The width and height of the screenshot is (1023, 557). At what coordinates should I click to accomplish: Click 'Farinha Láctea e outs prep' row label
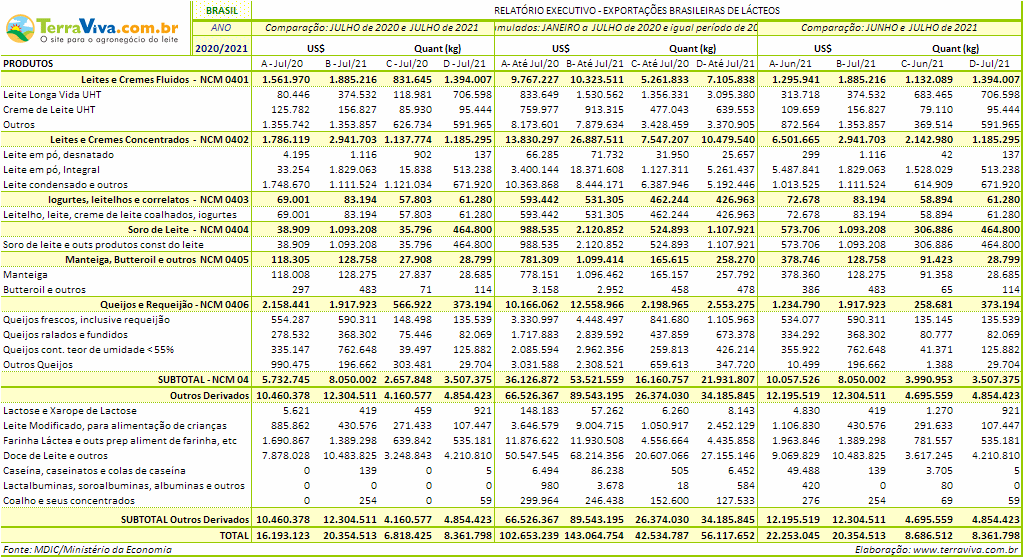tap(120, 442)
